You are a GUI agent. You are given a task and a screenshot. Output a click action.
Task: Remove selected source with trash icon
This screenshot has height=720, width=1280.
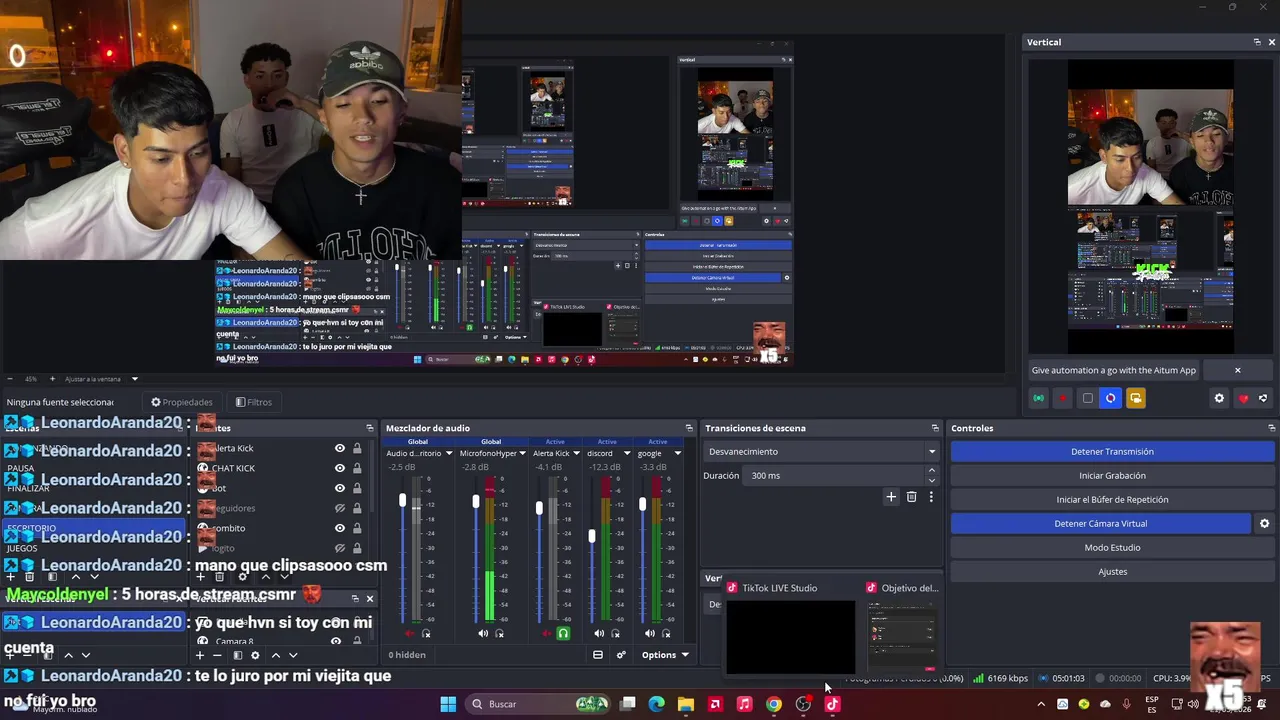(219, 576)
